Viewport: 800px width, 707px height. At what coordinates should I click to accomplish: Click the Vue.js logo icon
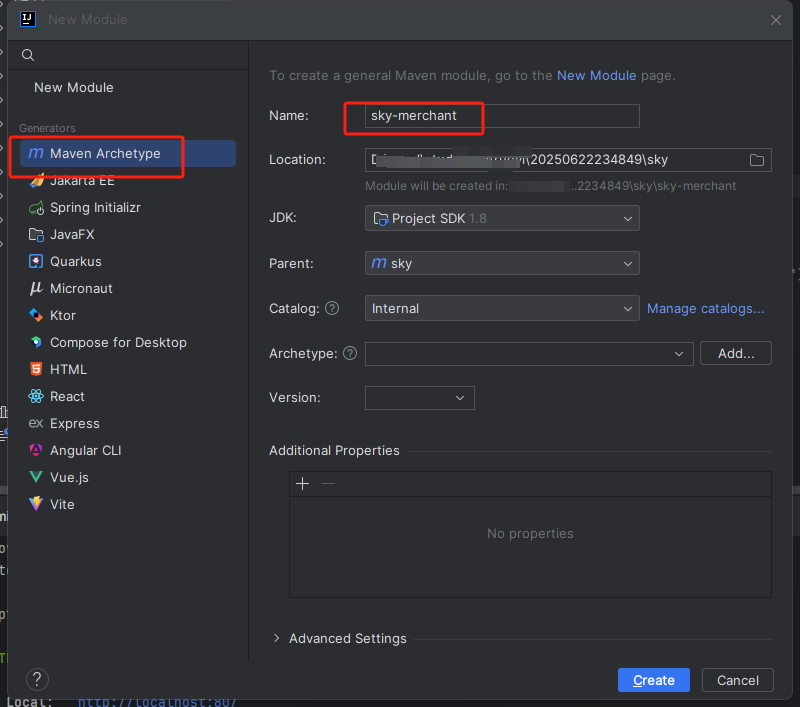point(36,477)
